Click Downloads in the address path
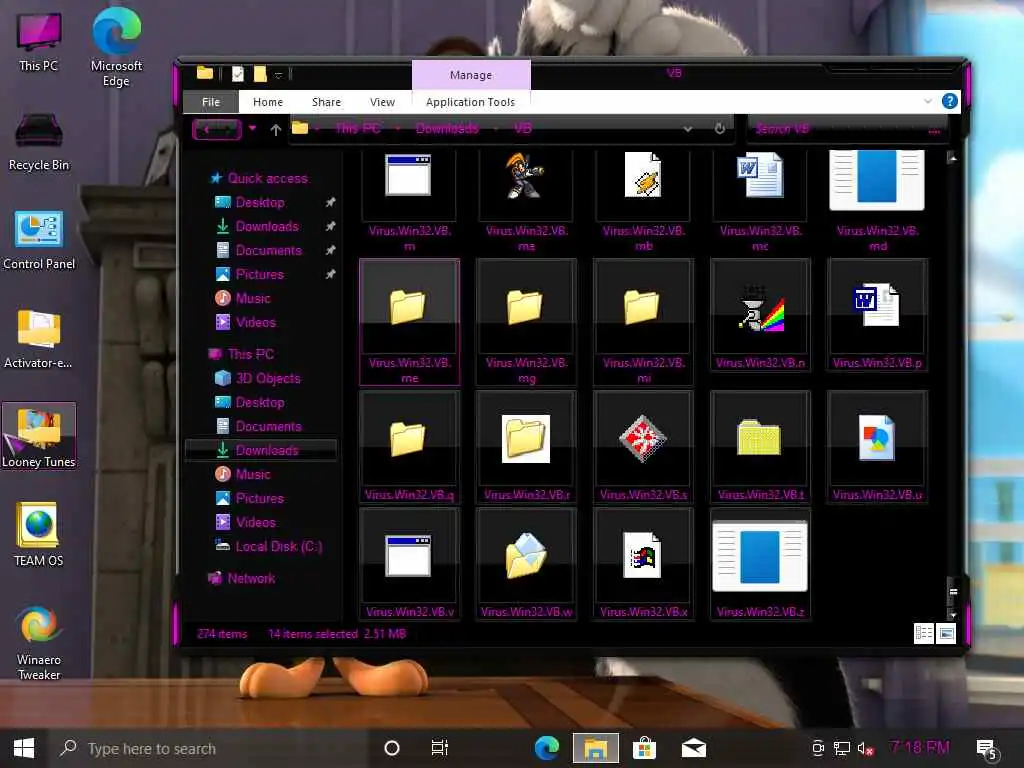 447,129
